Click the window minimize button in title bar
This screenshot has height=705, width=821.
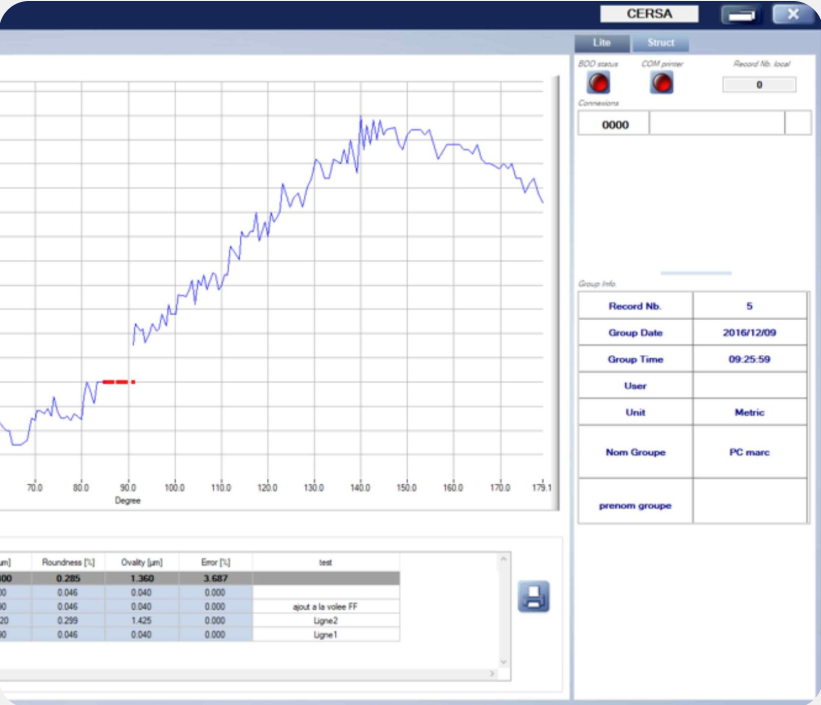coord(742,14)
